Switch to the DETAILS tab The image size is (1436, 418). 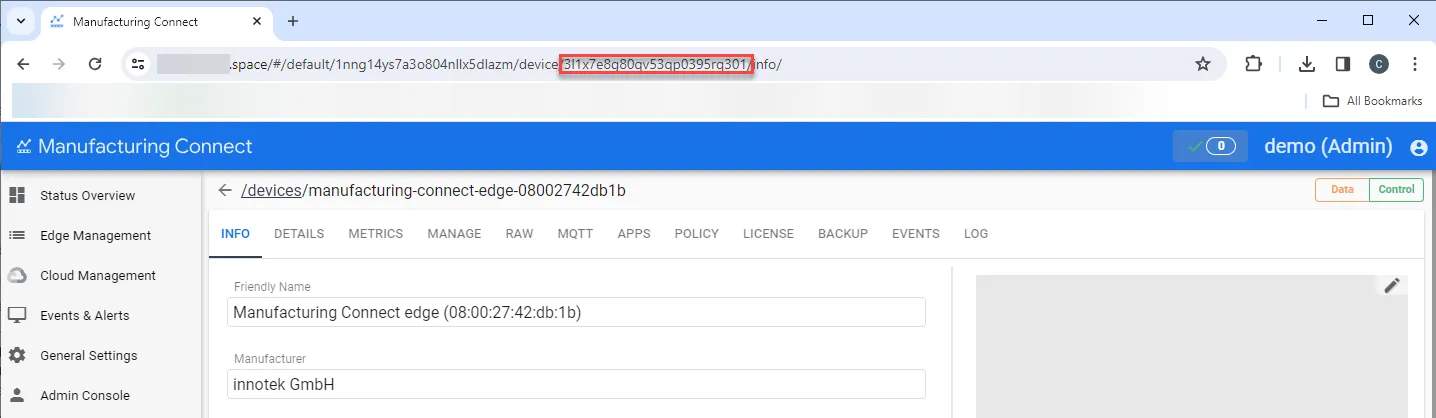point(299,234)
